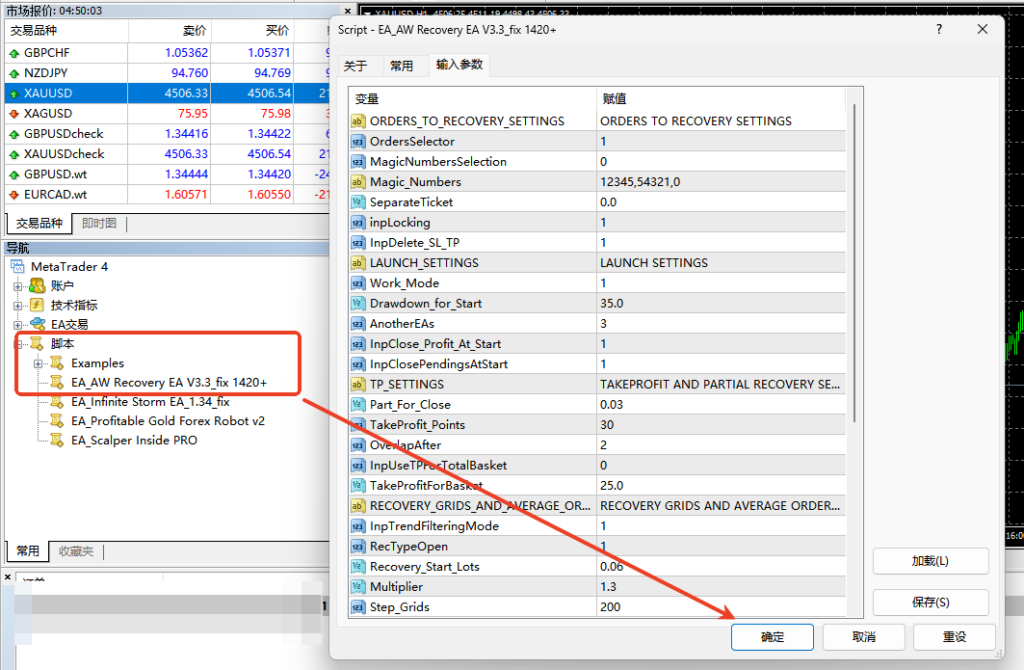1024x670 pixels.
Task: Select EA_AW Recovery EA V3.3_fix script
Action: click(x=169, y=383)
